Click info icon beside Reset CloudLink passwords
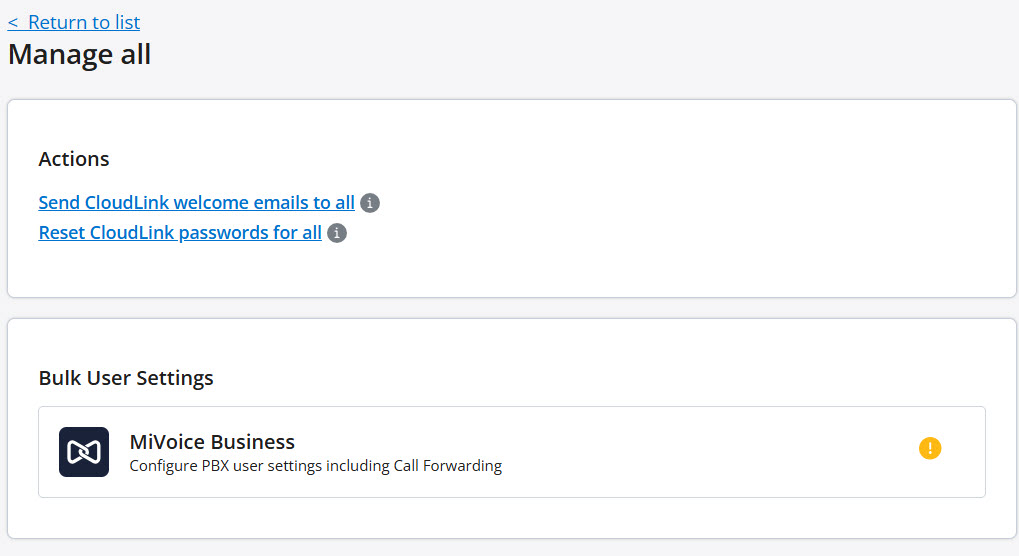Viewport: 1019px width, 556px height. coord(337,233)
